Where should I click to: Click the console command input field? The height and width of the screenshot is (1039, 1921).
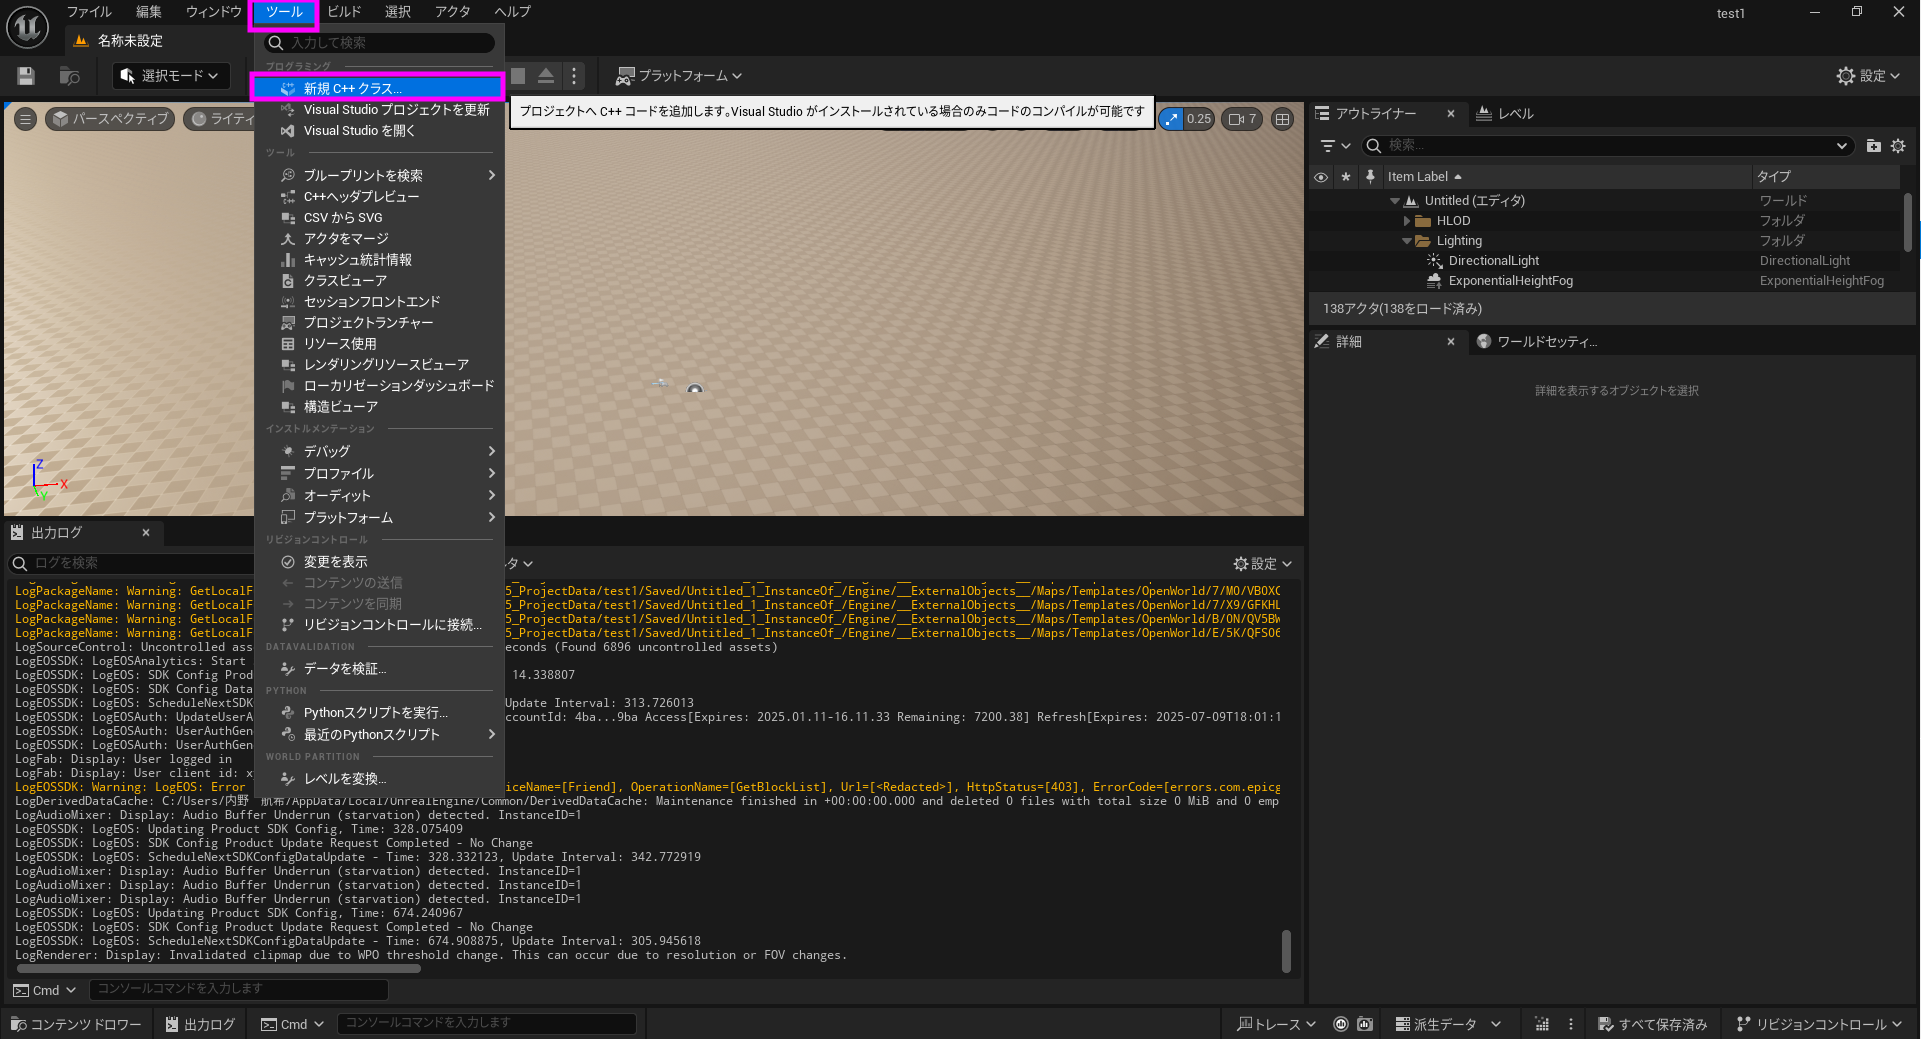488,1022
